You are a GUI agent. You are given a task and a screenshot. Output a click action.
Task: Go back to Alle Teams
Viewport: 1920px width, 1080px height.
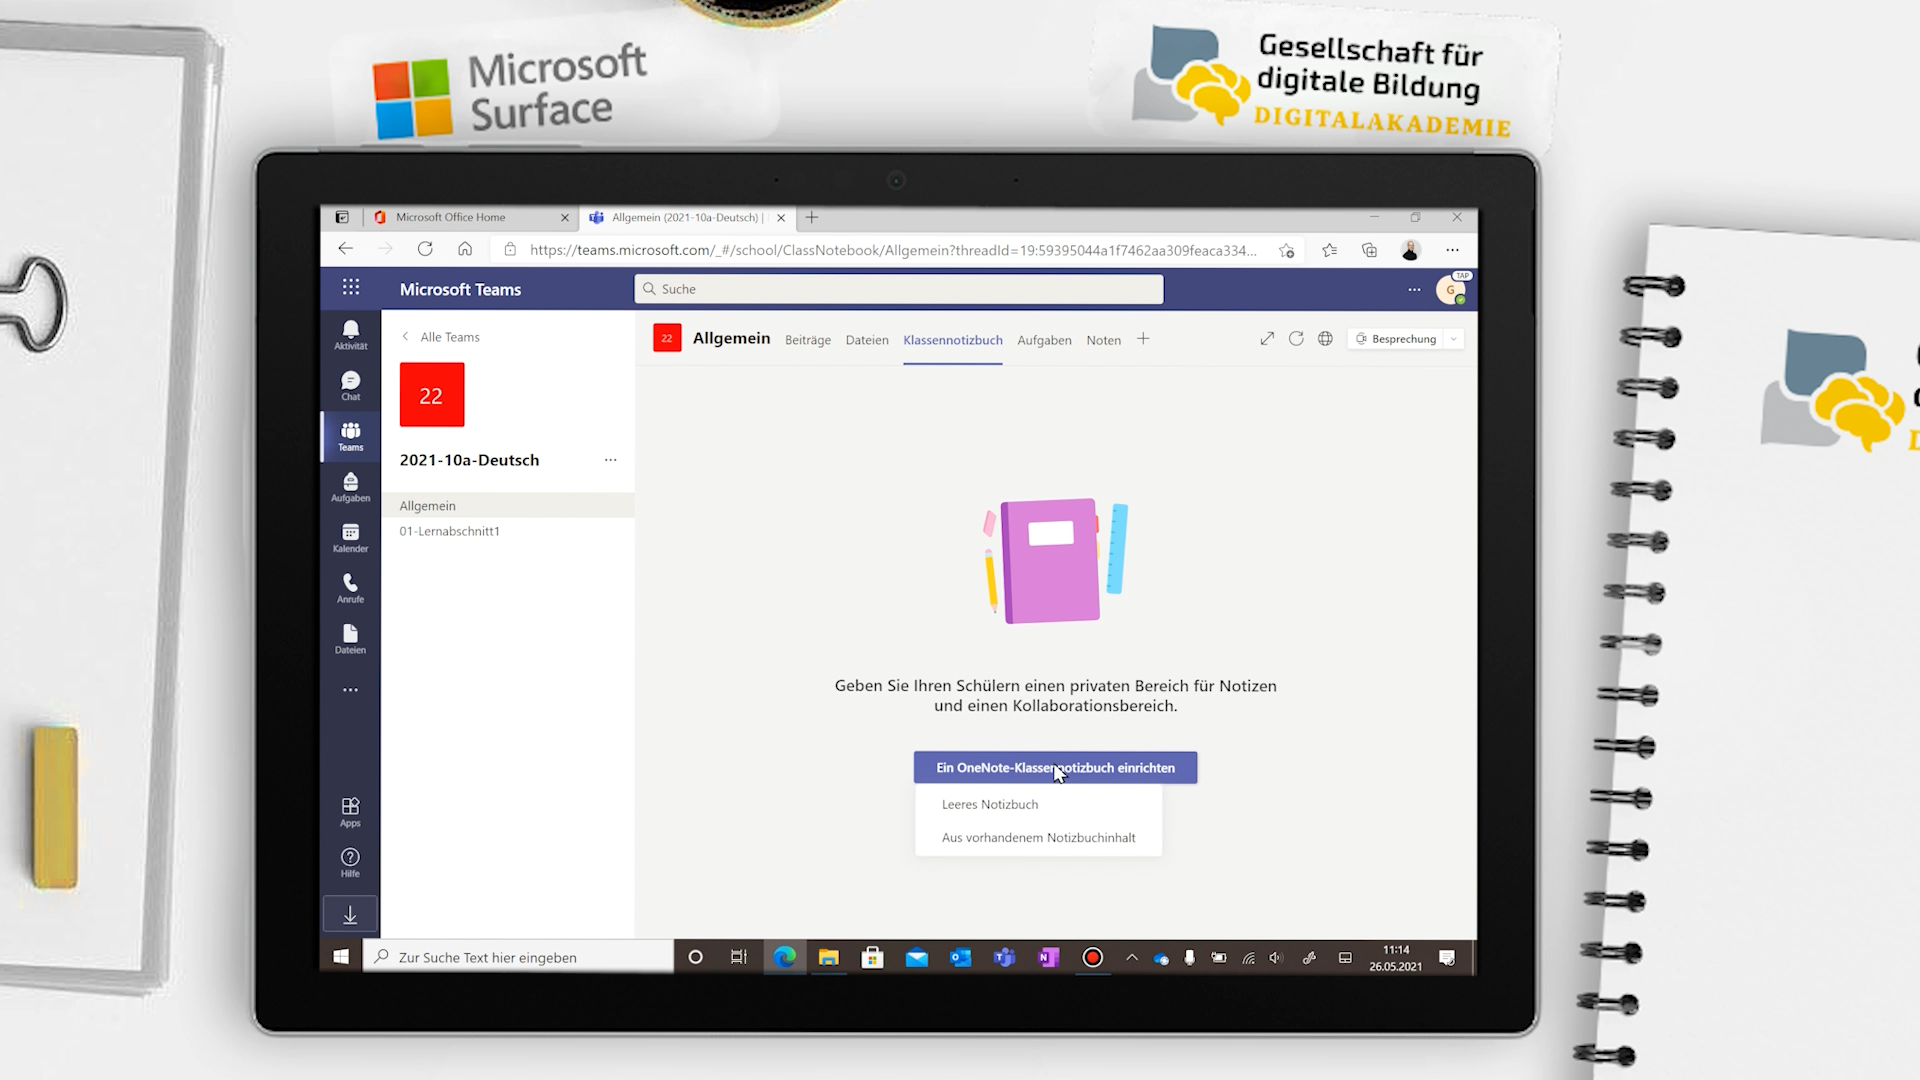[441, 337]
